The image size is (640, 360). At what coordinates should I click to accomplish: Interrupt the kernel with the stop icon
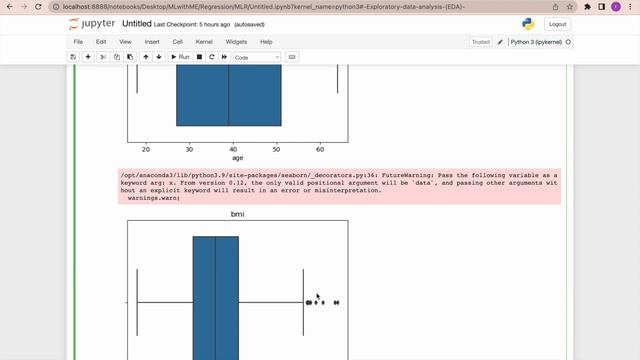tap(199, 57)
